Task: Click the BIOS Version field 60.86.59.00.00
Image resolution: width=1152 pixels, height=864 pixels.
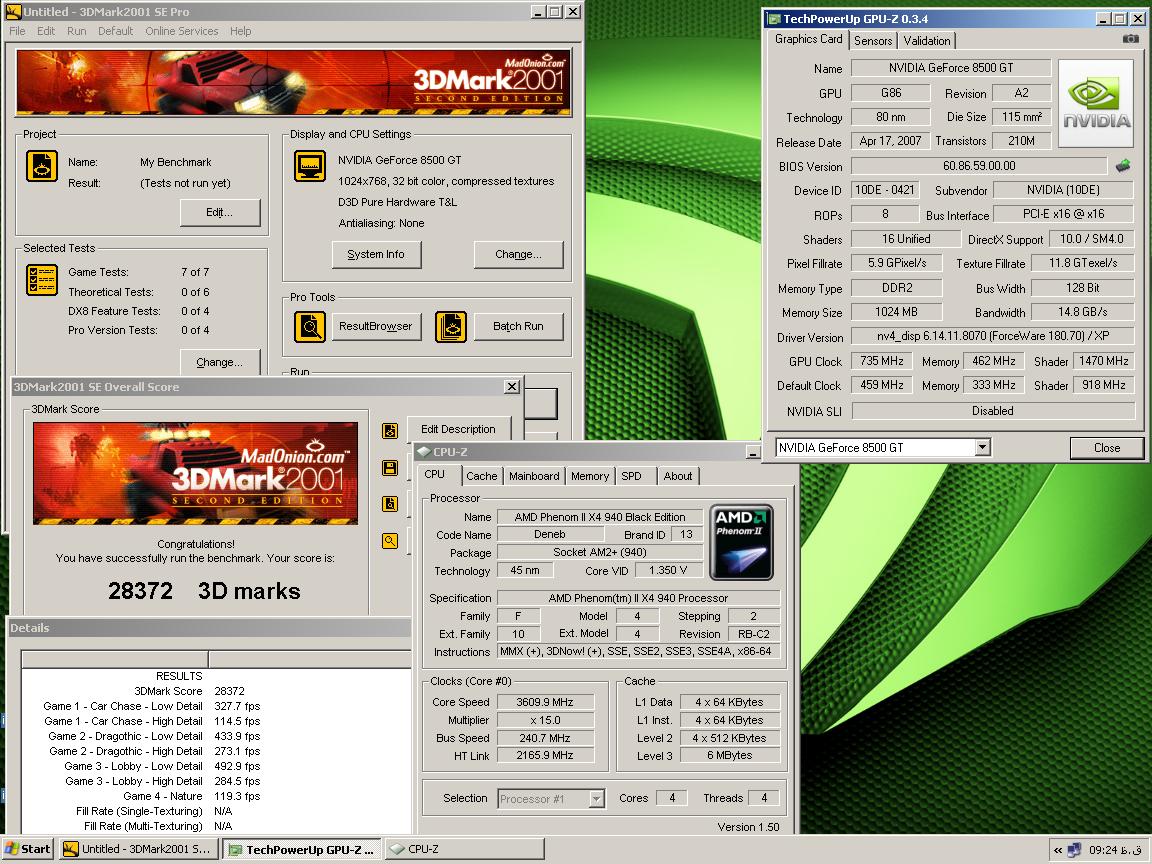Action: (x=979, y=166)
